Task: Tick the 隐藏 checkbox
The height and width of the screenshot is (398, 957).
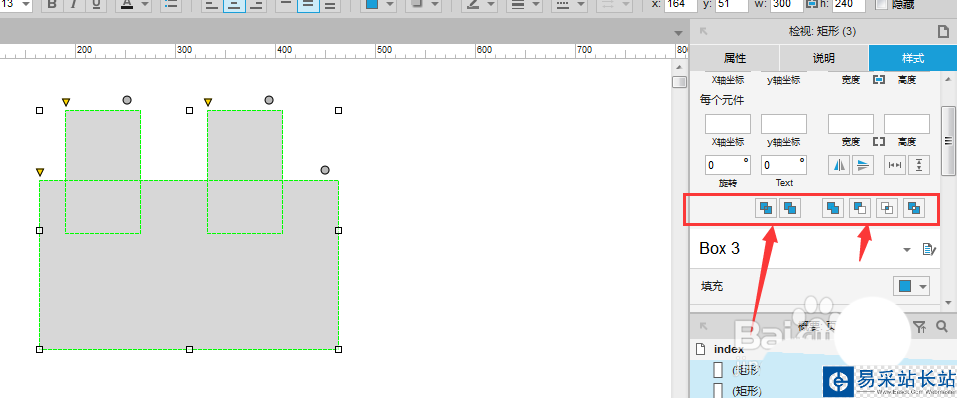Action: pyautogui.click(x=881, y=4)
